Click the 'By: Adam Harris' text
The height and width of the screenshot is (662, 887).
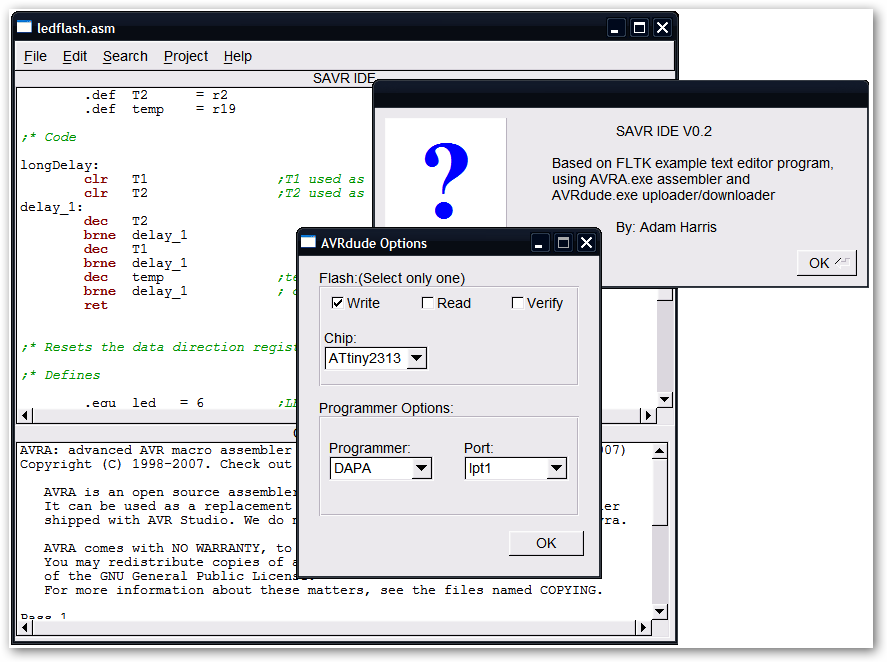(x=666, y=227)
